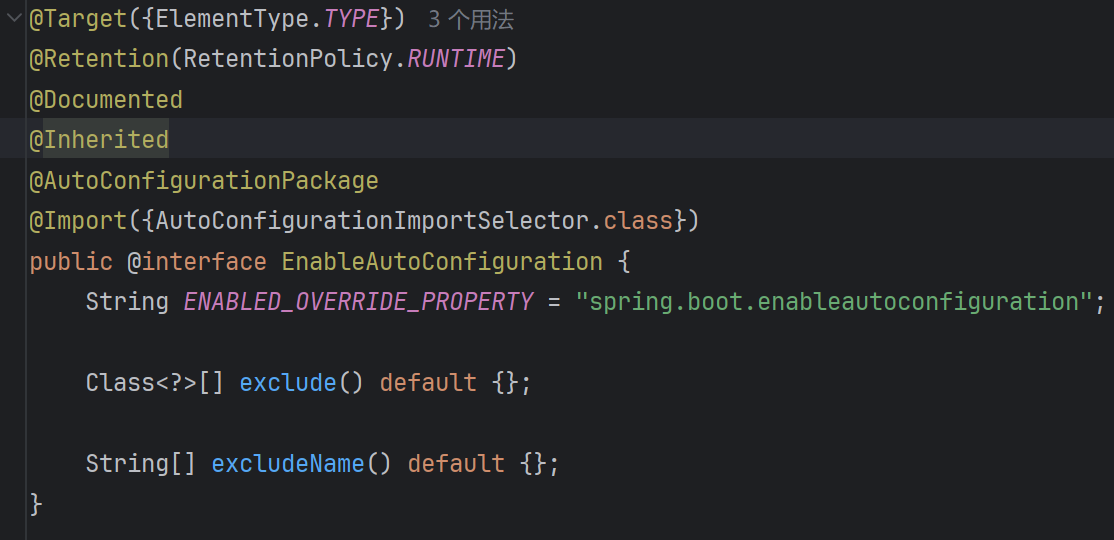1114x540 pixels.
Task: Click the closing brace of the interface
Action: [36, 505]
